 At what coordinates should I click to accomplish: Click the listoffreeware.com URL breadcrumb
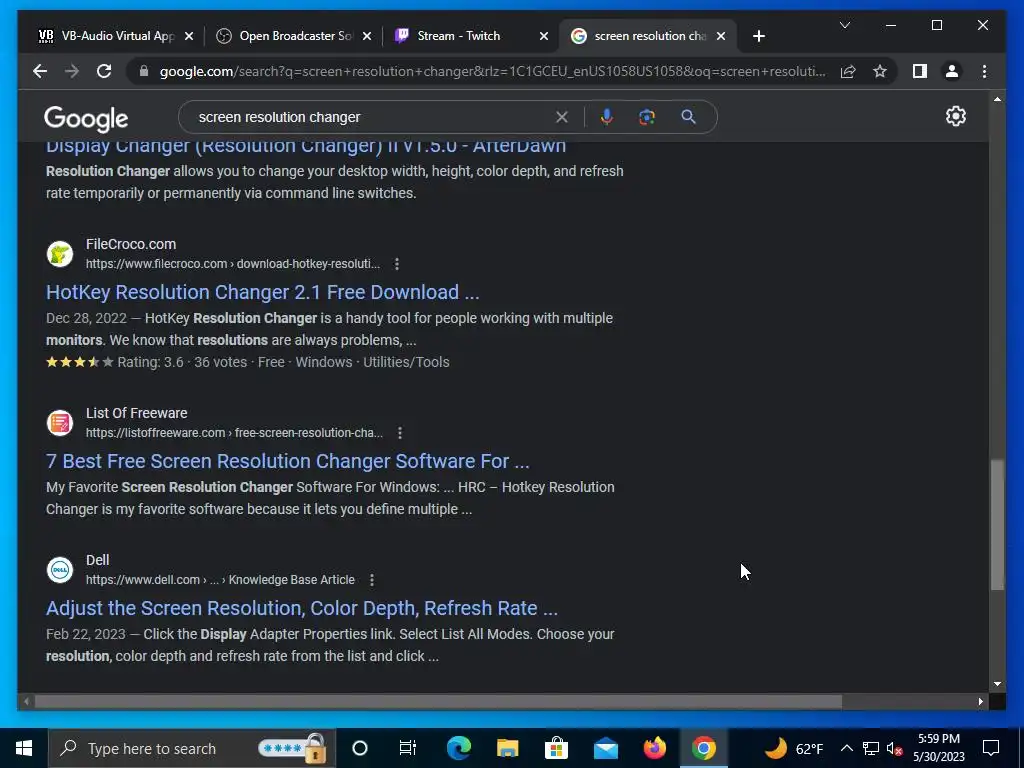(234, 433)
